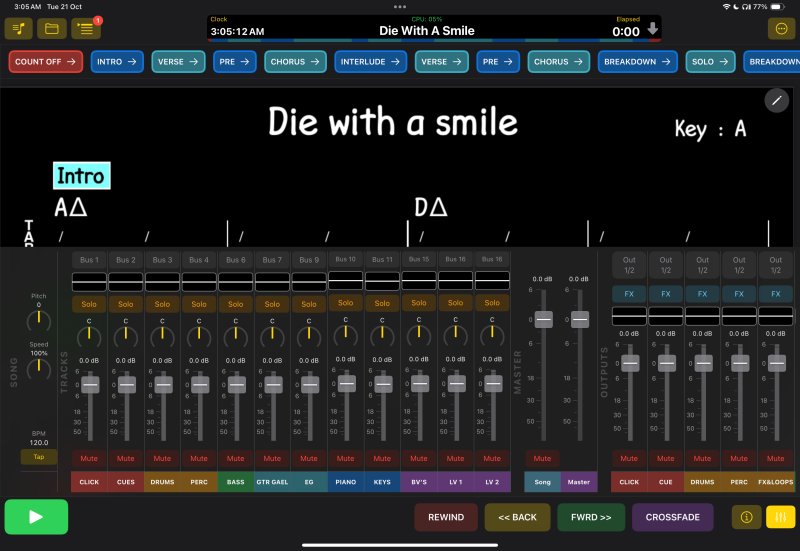Screen dimensions: 800x551
Task: Tap the pencil edit icon on lyrics view
Action: pyautogui.click(x=777, y=100)
